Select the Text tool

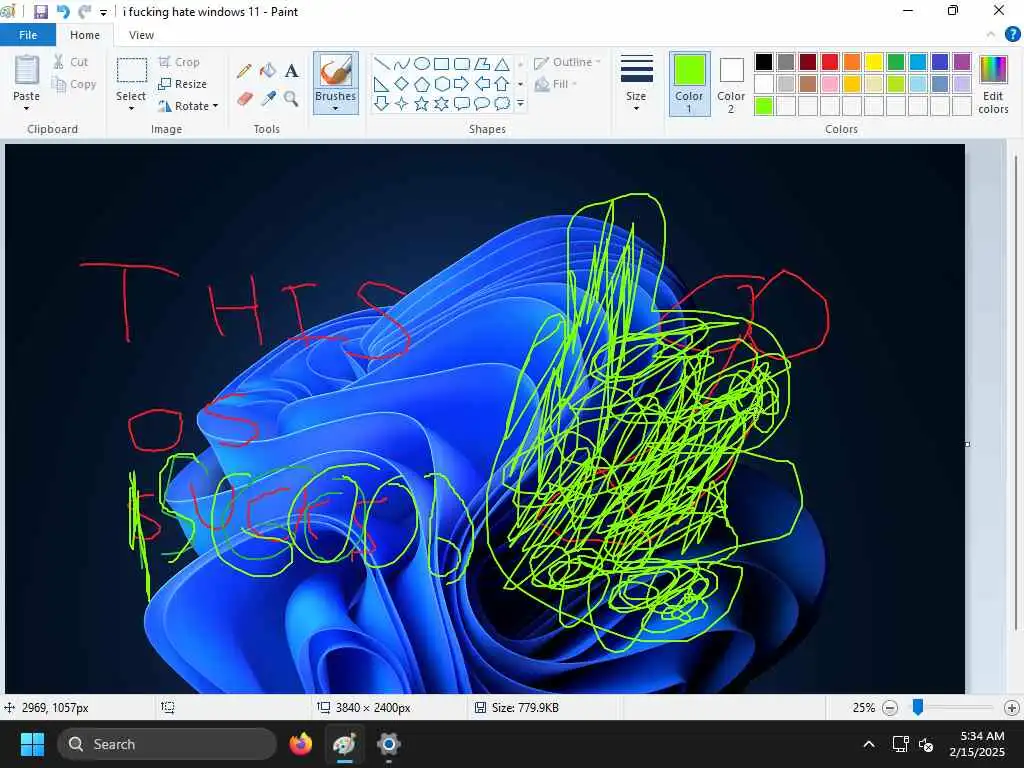pos(291,71)
